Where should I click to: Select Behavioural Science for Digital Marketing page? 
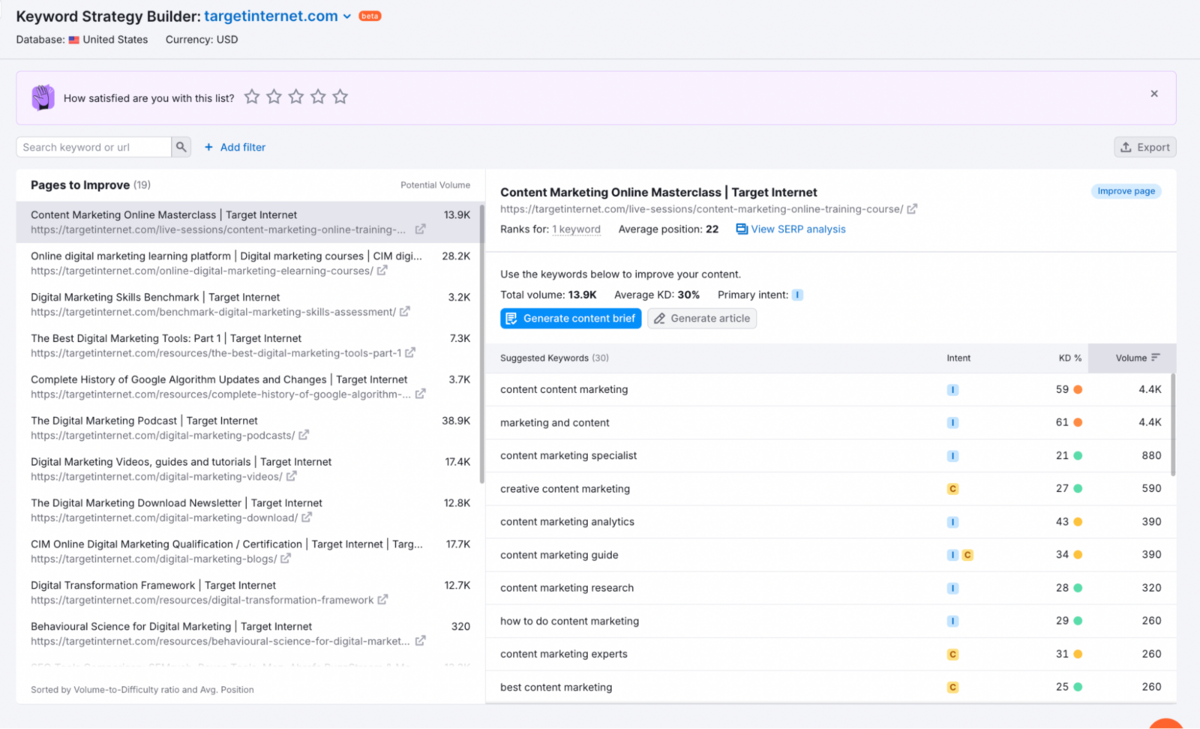[x=248, y=633]
